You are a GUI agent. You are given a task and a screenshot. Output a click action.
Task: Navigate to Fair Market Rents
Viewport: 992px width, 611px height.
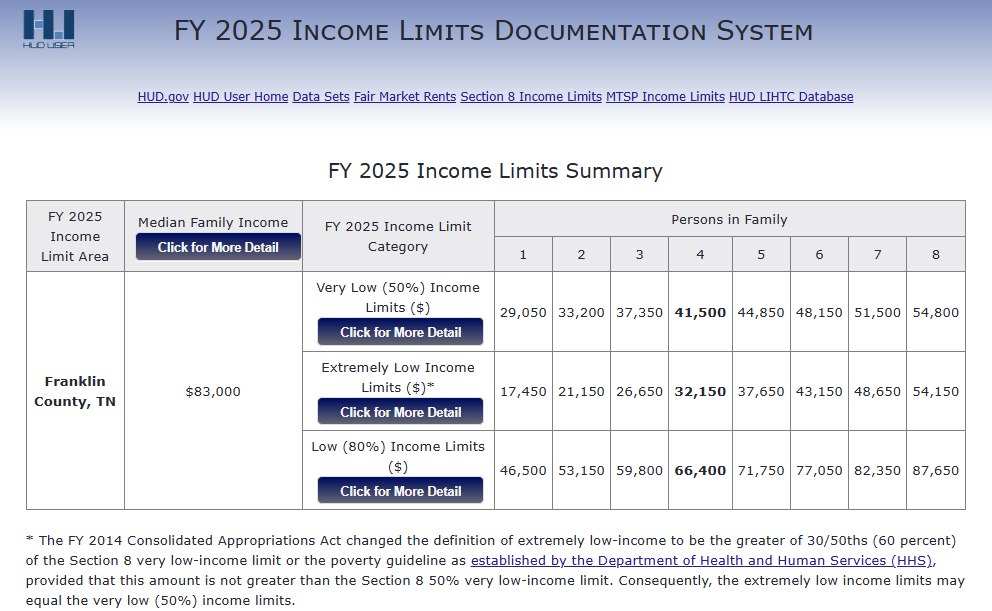tap(405, 97)
